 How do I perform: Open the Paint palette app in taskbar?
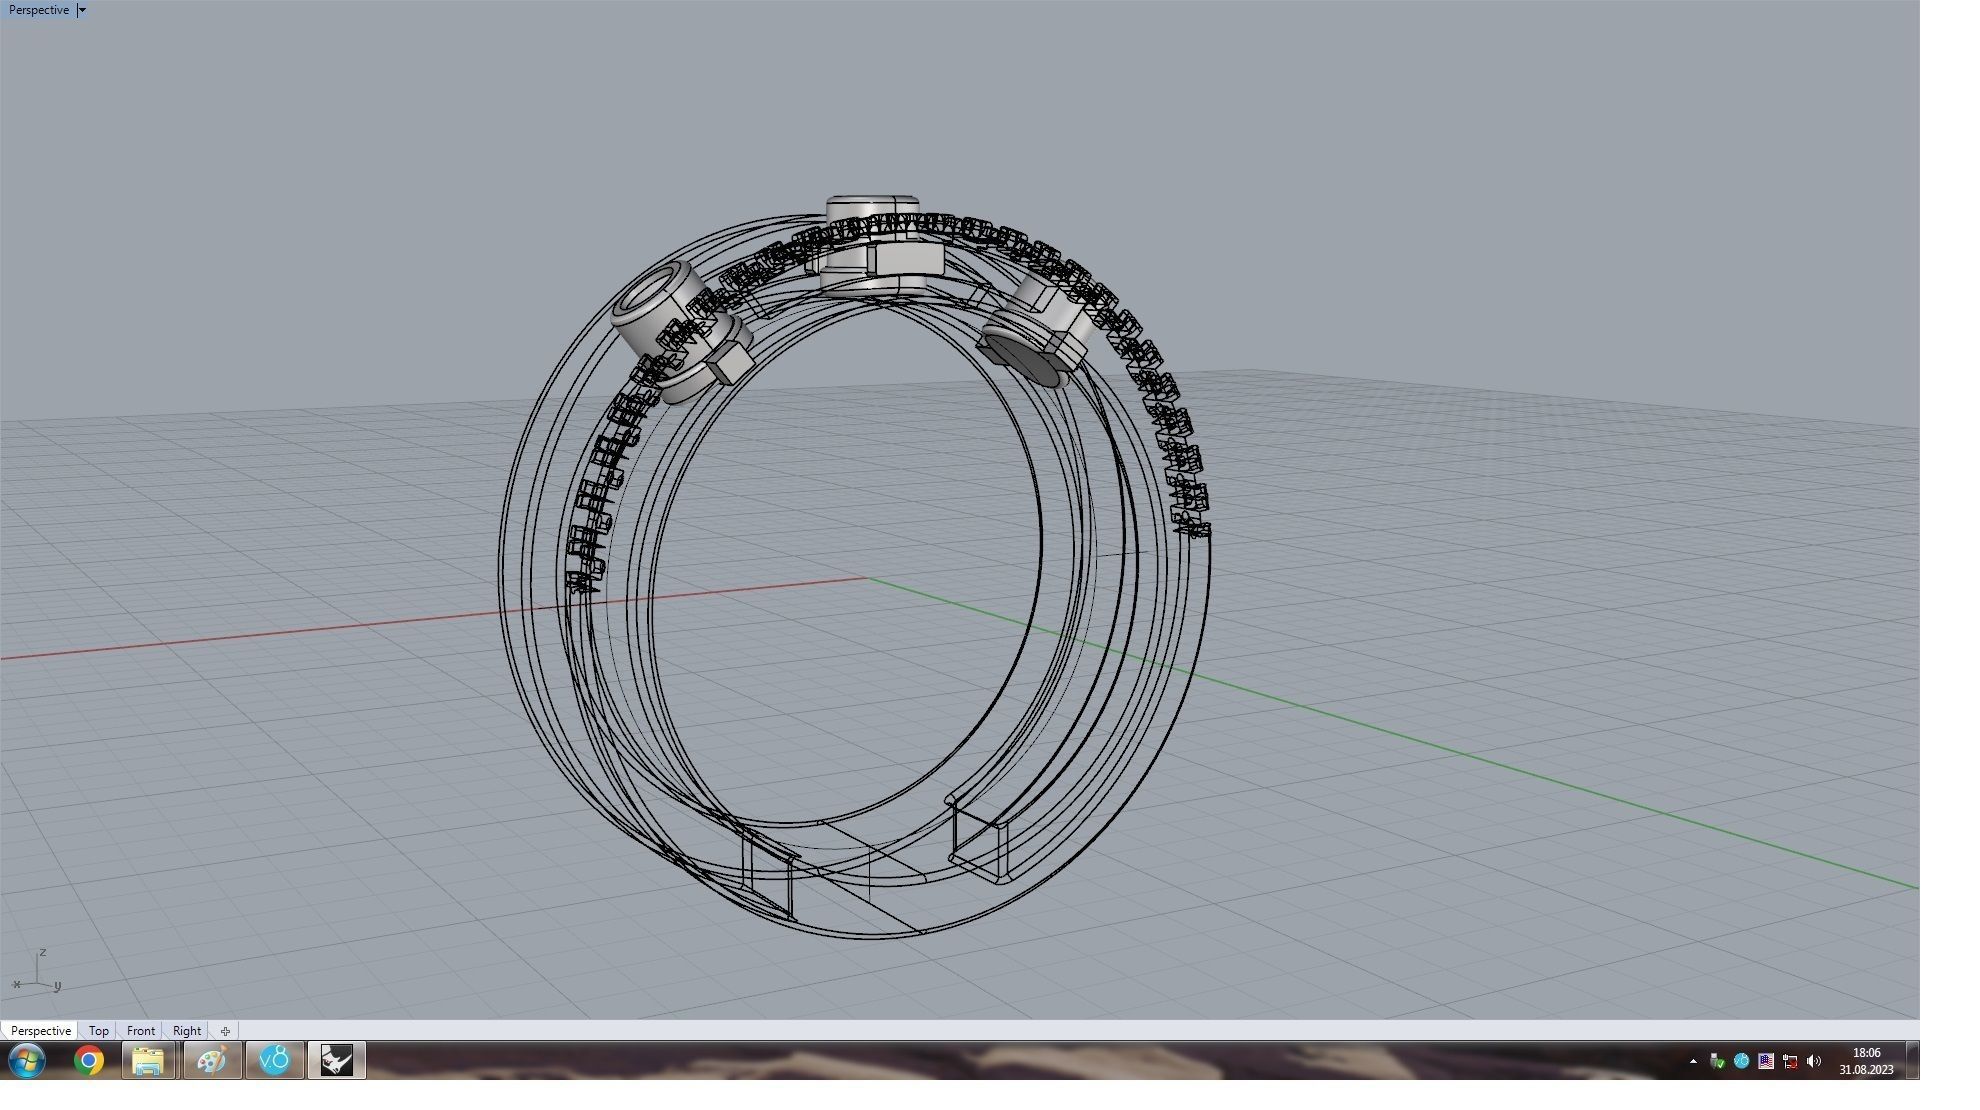(x=211, y=1060)
